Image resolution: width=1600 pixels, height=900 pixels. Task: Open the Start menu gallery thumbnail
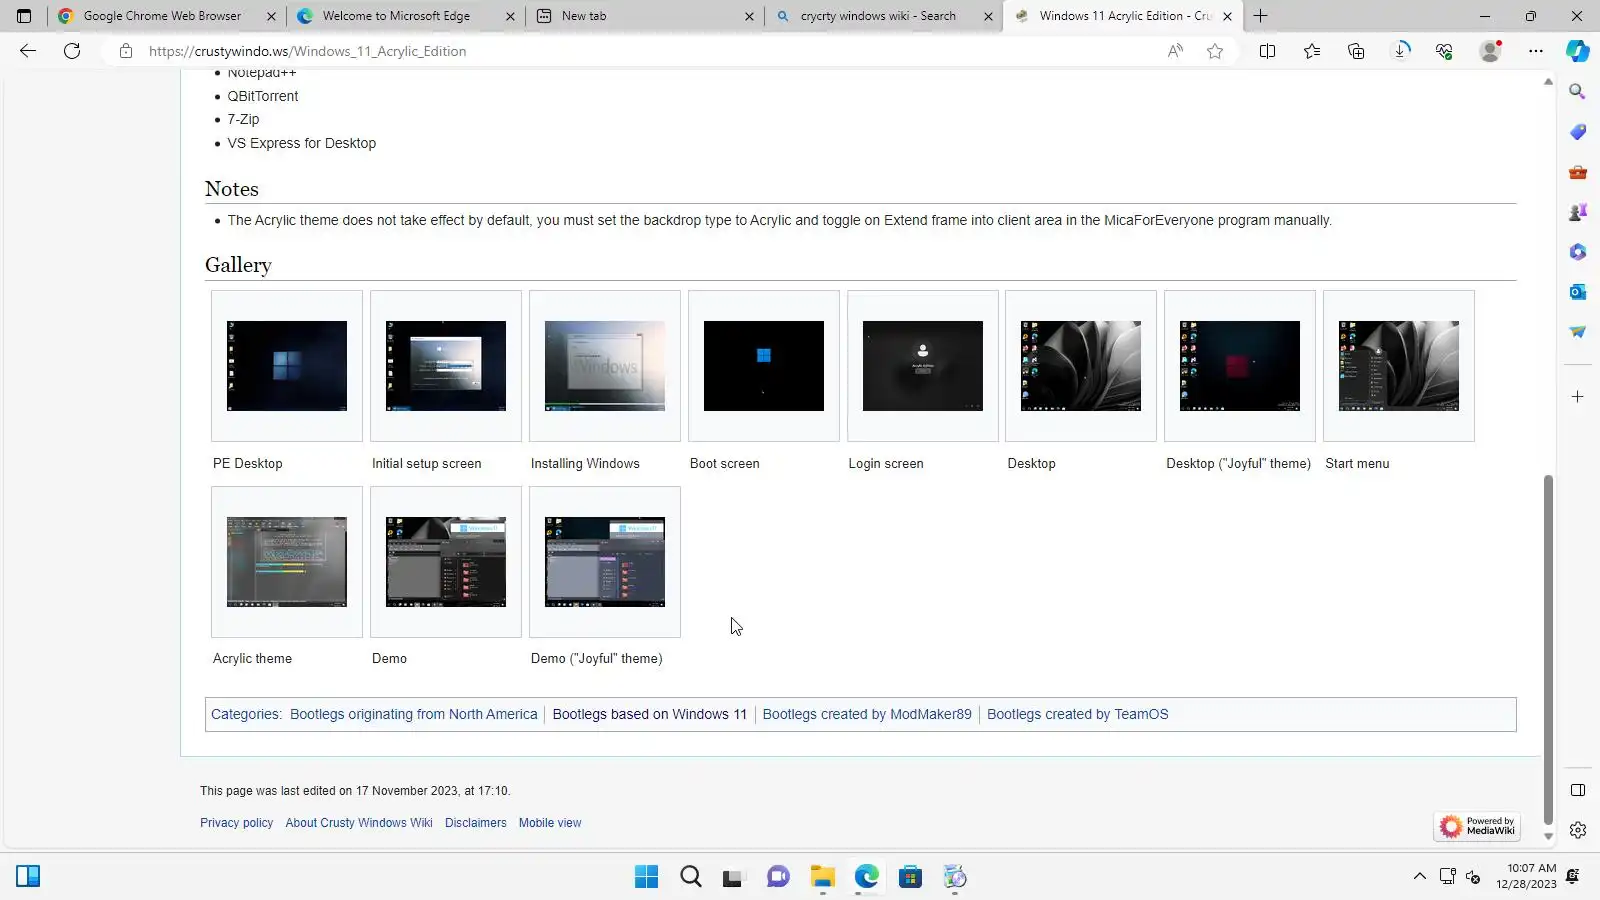tap(1399, 366)
